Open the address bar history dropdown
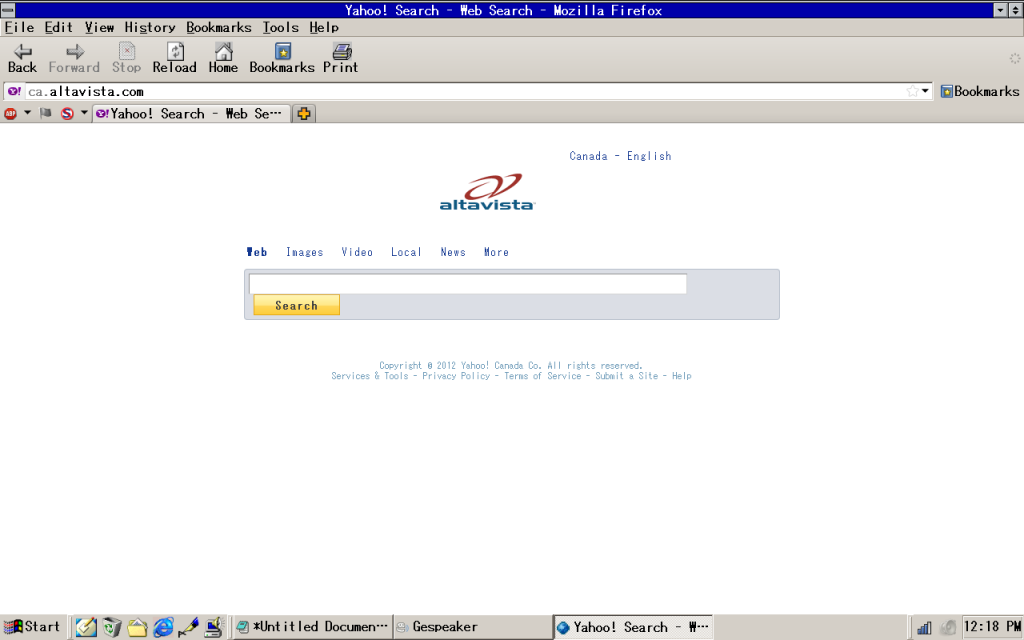1024x640 pixels. coord(925,91)
